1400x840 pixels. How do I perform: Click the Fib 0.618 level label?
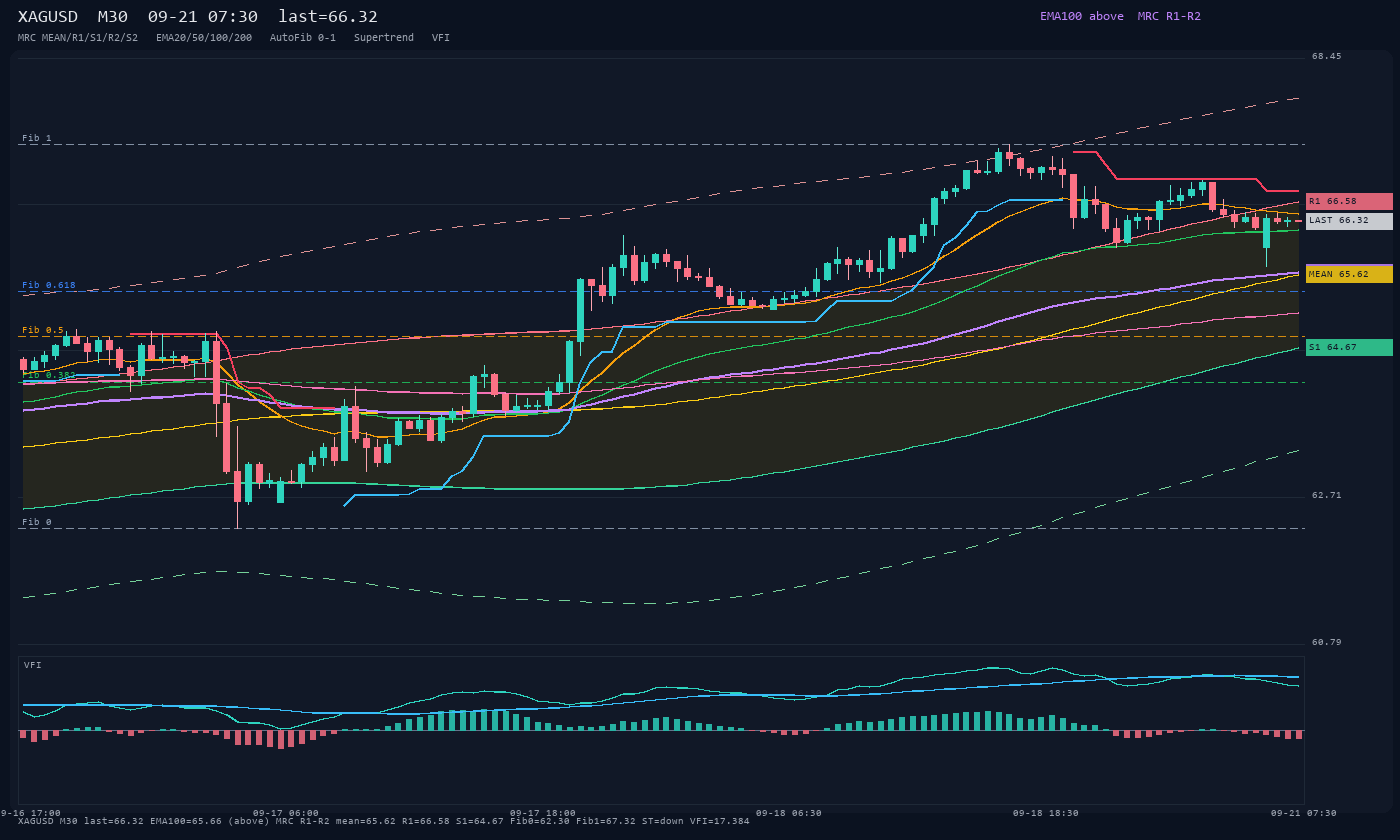coord(49,285)
